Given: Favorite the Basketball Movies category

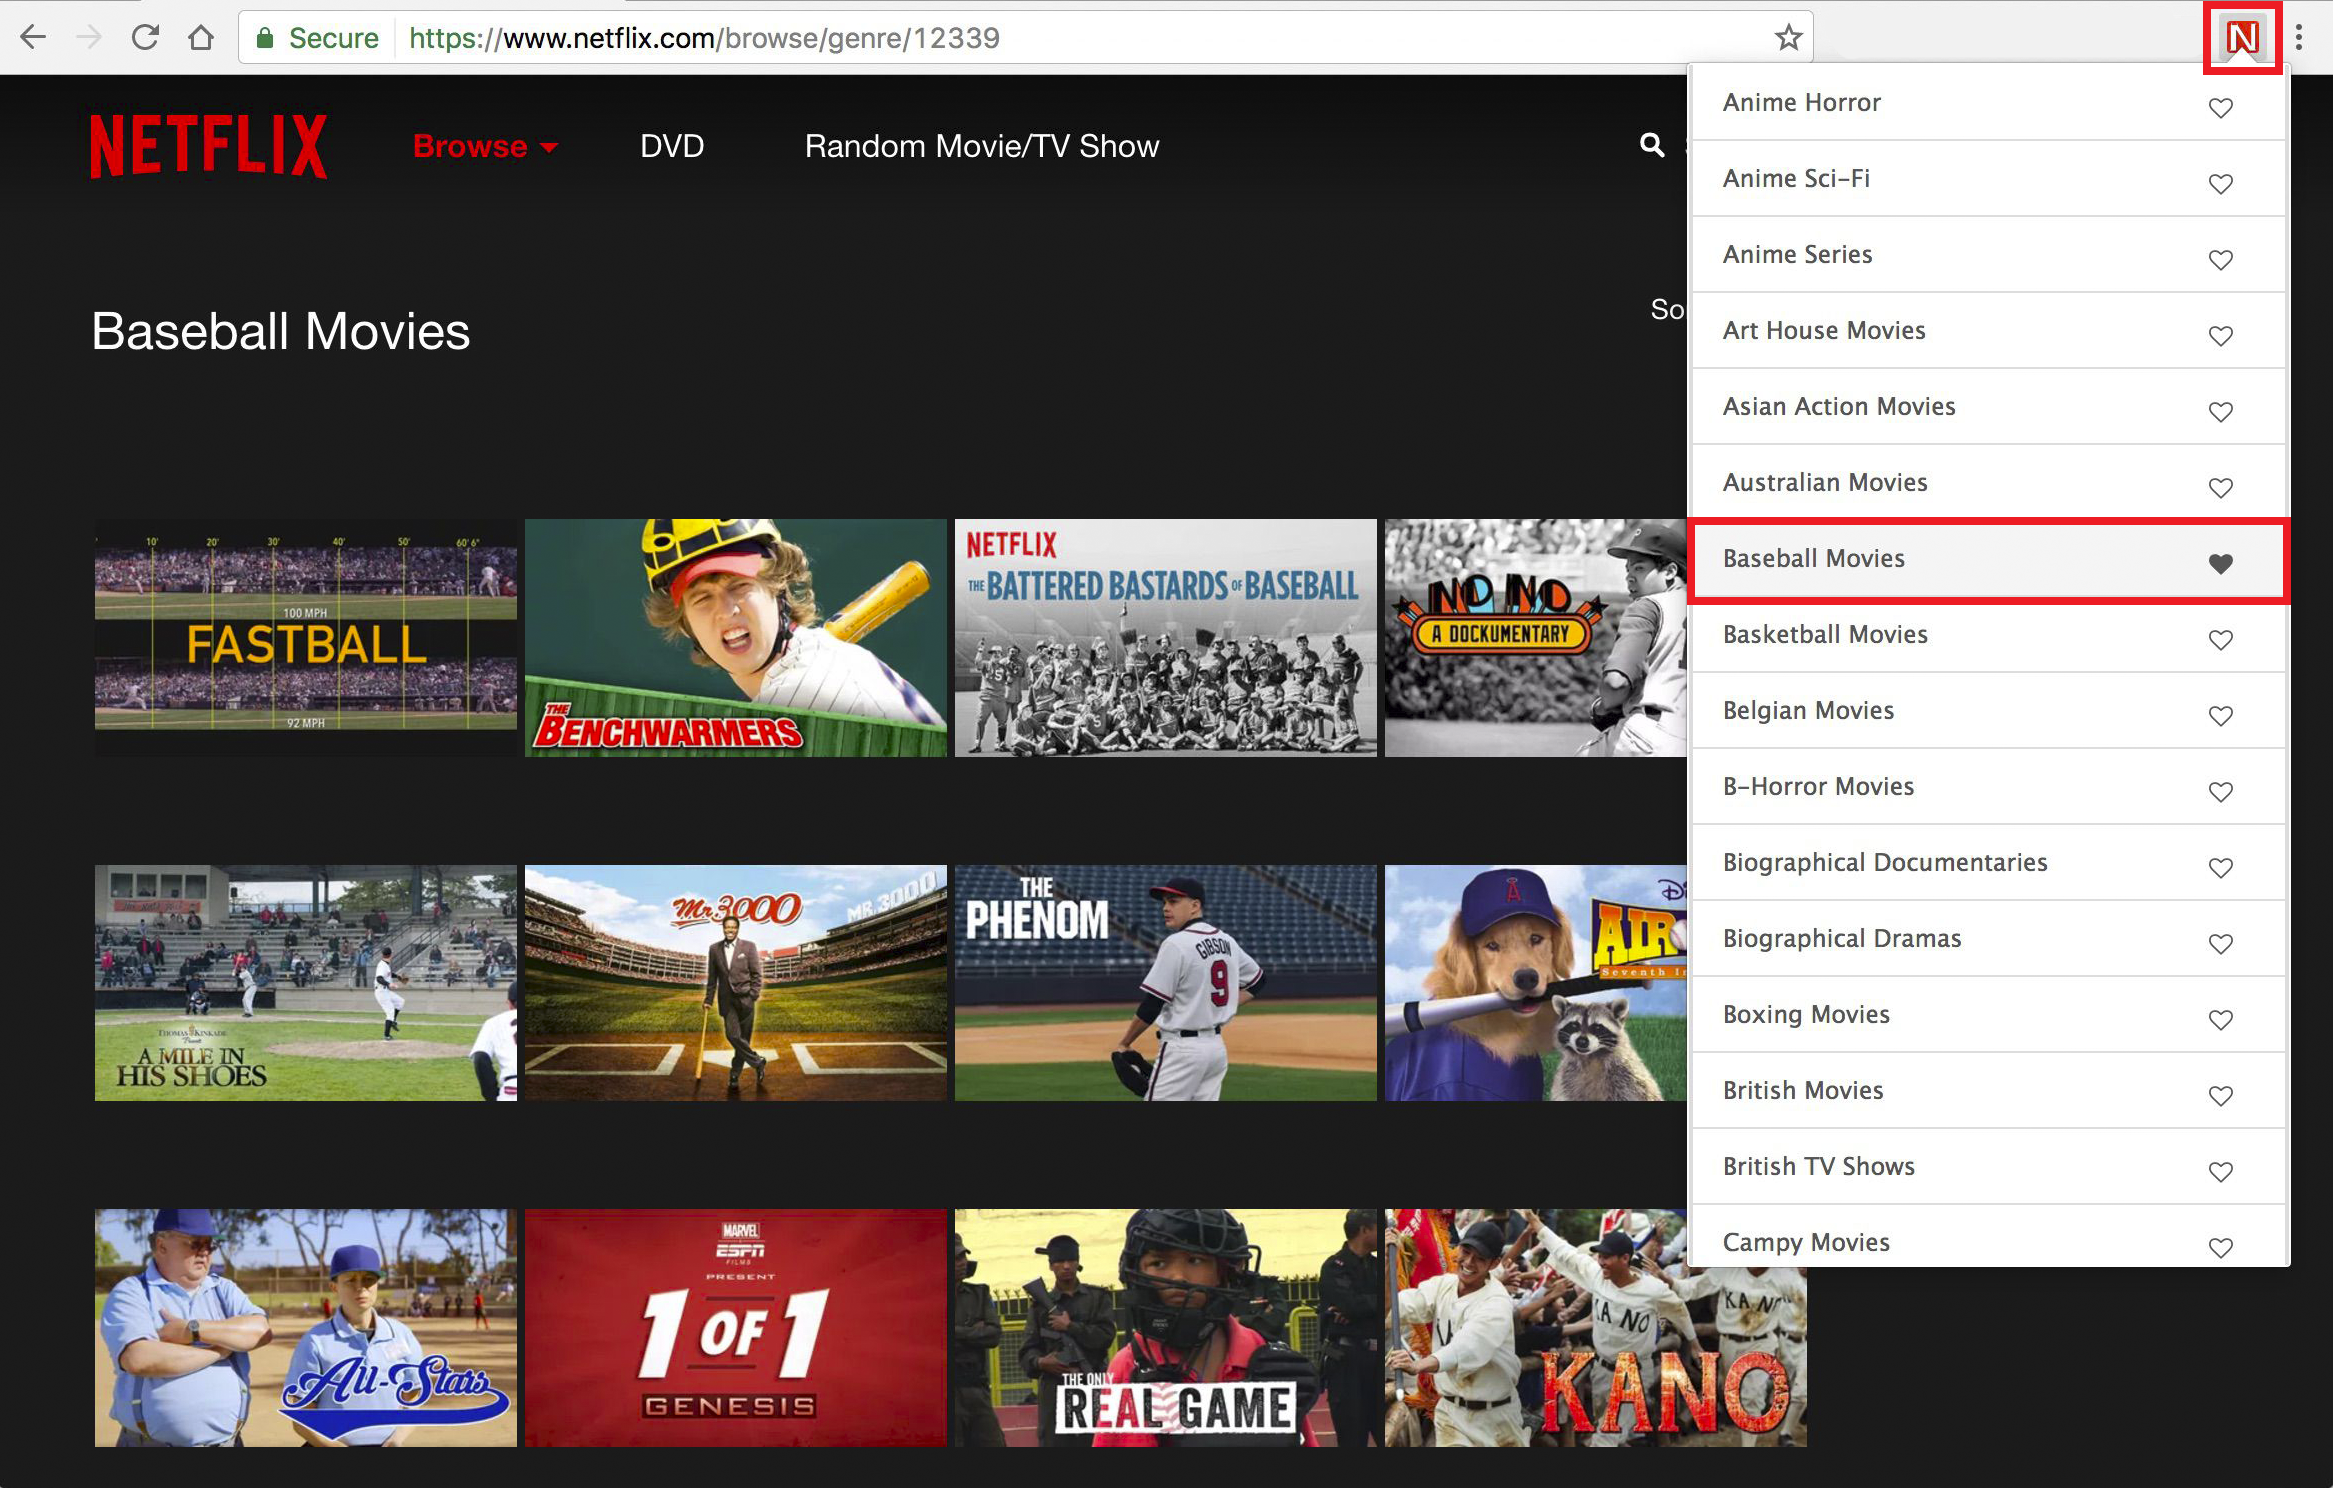Looking at the screenshot, I should 2220,639.
